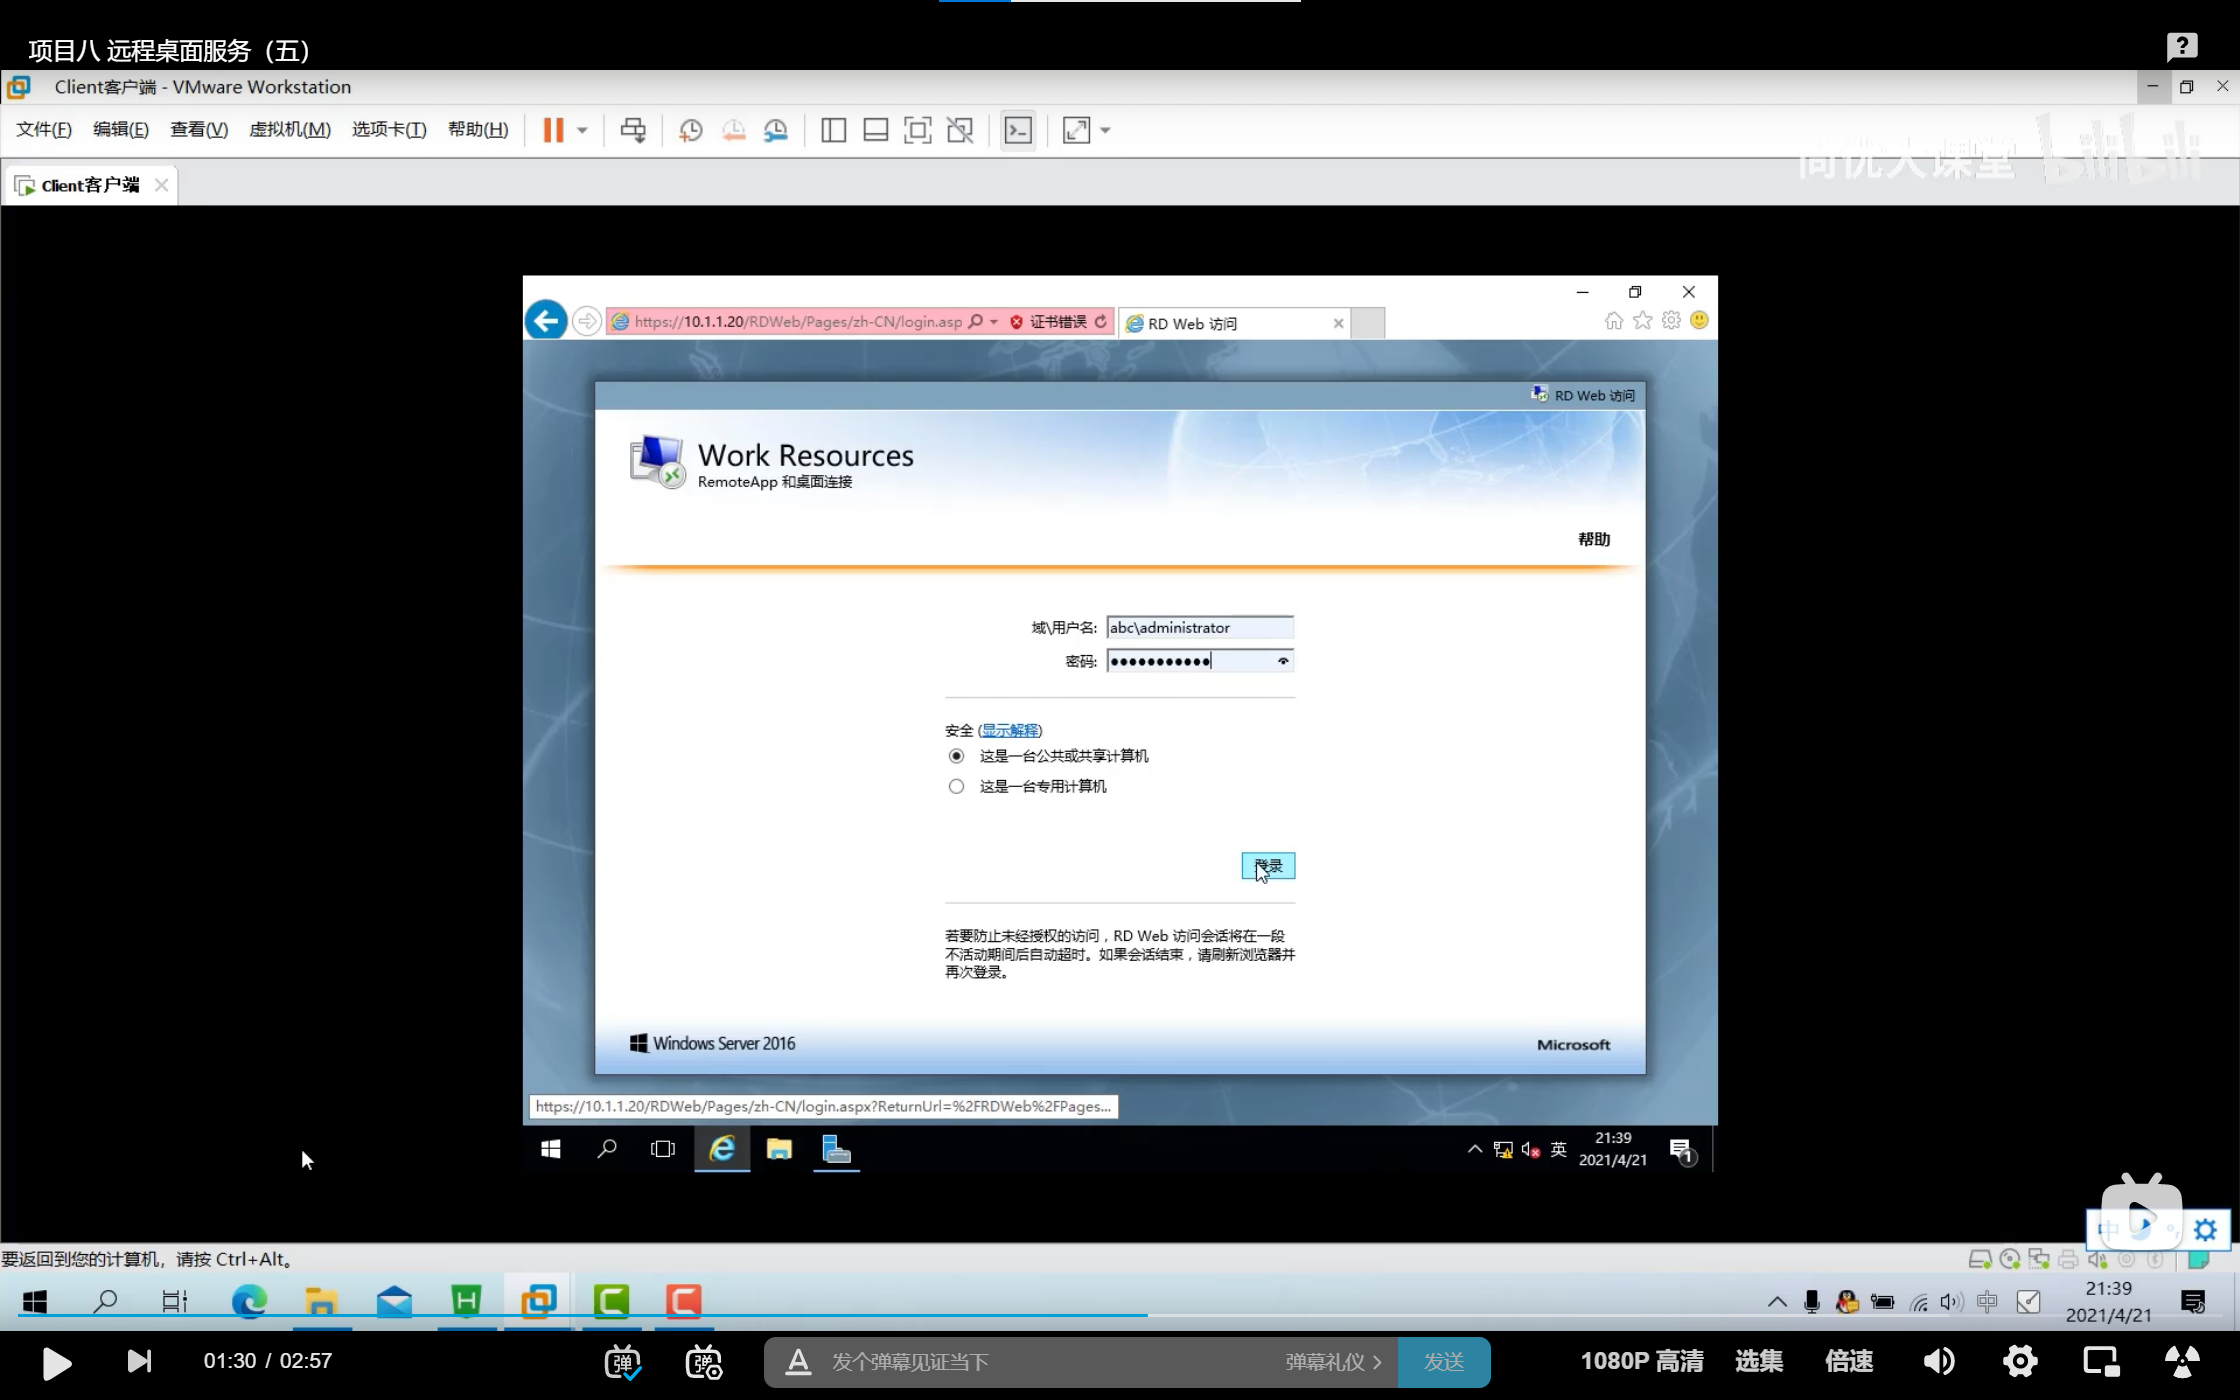Expand the stretch view dropdown arrow
Screen dimensions: 2240x1400
pyautogui.click(x=1105, y=130)
